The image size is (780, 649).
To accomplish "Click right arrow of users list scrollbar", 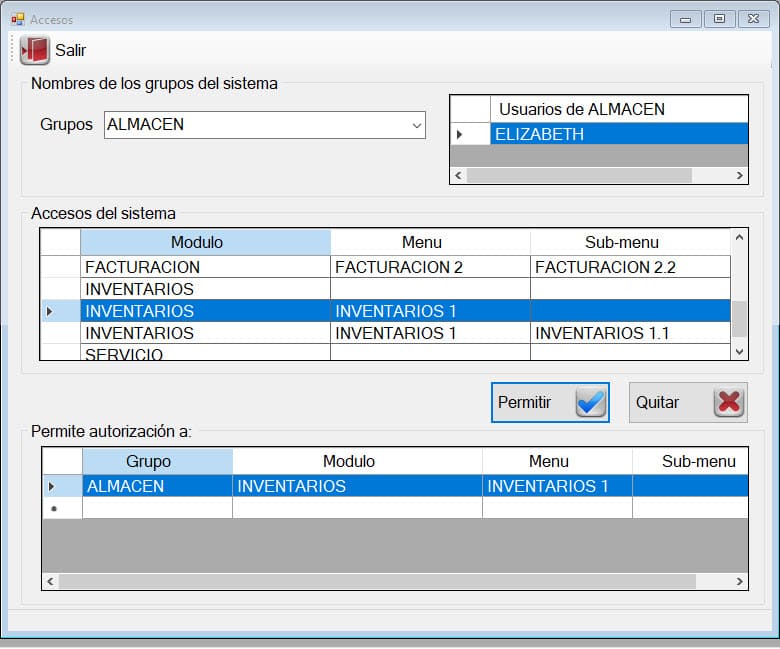I will [740, 175].
